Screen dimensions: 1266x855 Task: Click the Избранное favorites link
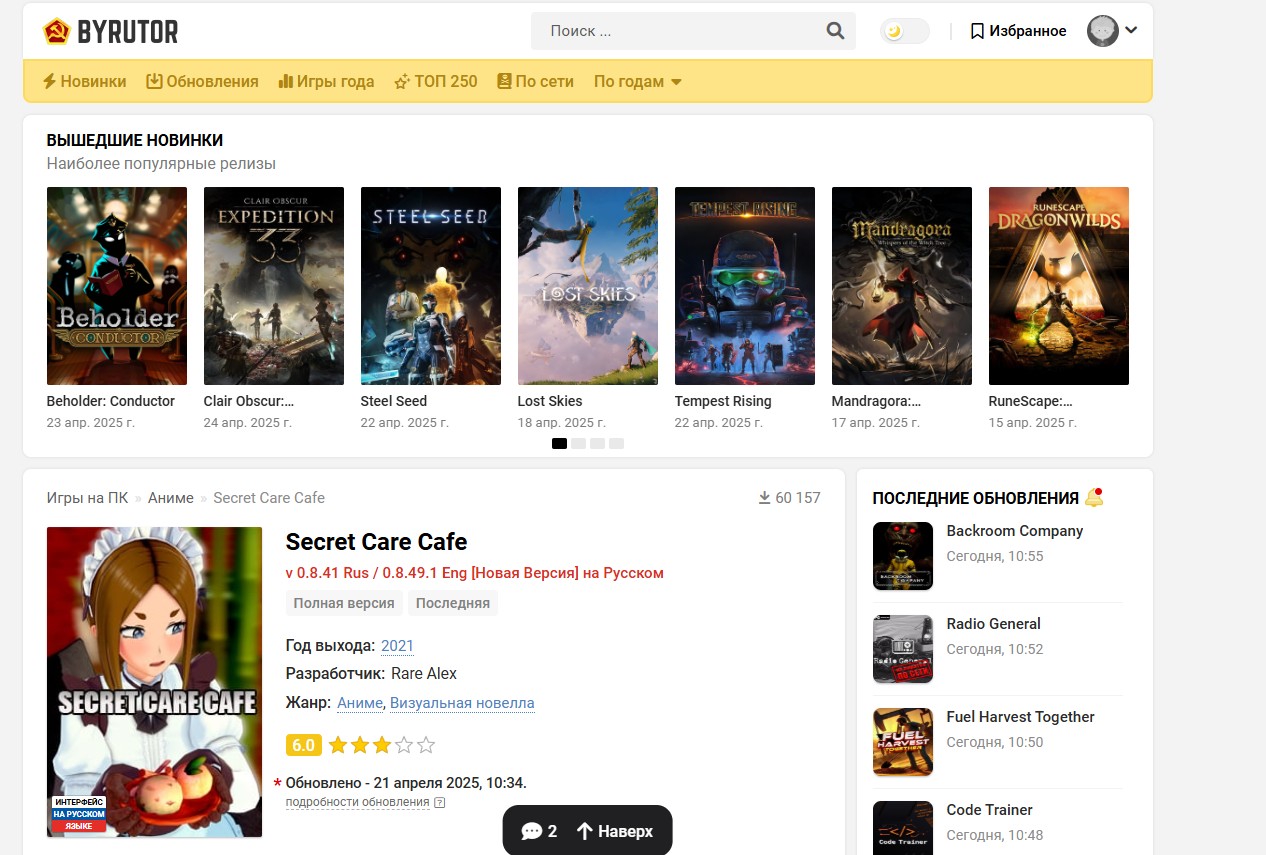coord(1028,31)
